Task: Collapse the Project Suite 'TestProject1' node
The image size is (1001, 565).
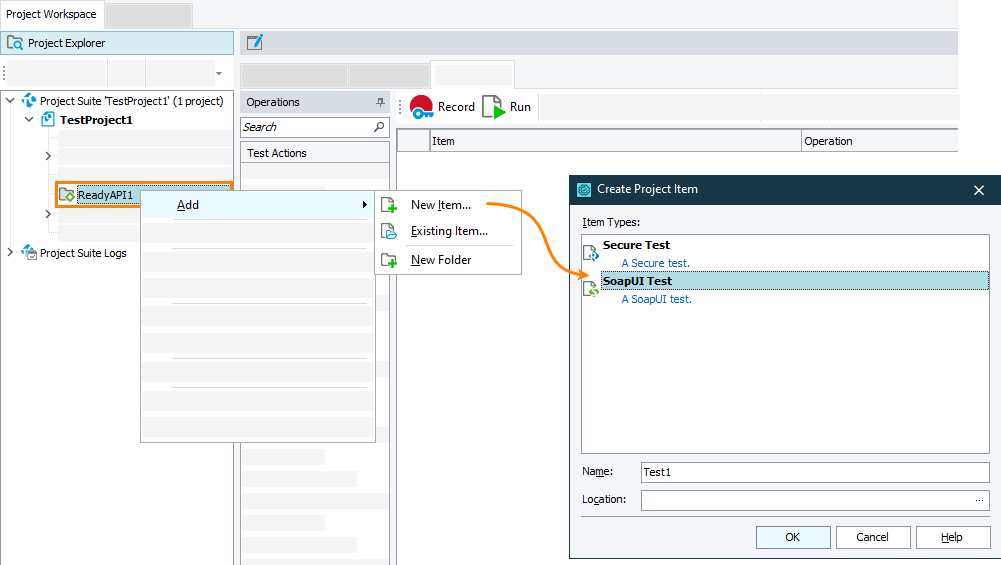Action: coord(11,101)
